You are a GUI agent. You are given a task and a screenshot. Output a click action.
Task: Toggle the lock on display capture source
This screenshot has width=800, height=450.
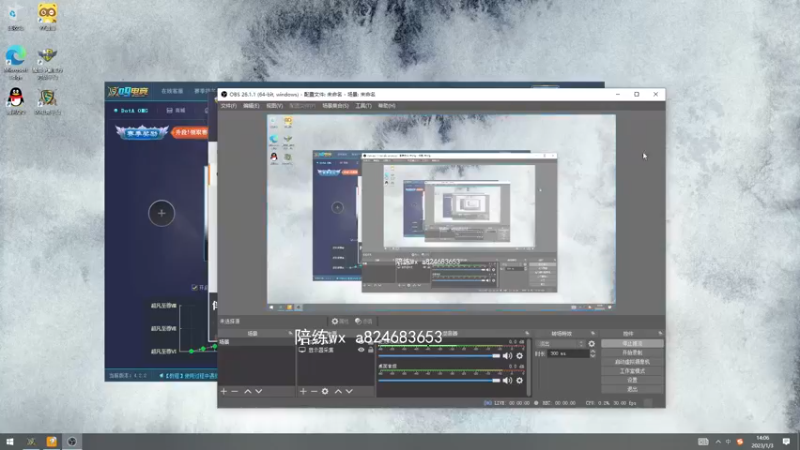pos(370,350)
